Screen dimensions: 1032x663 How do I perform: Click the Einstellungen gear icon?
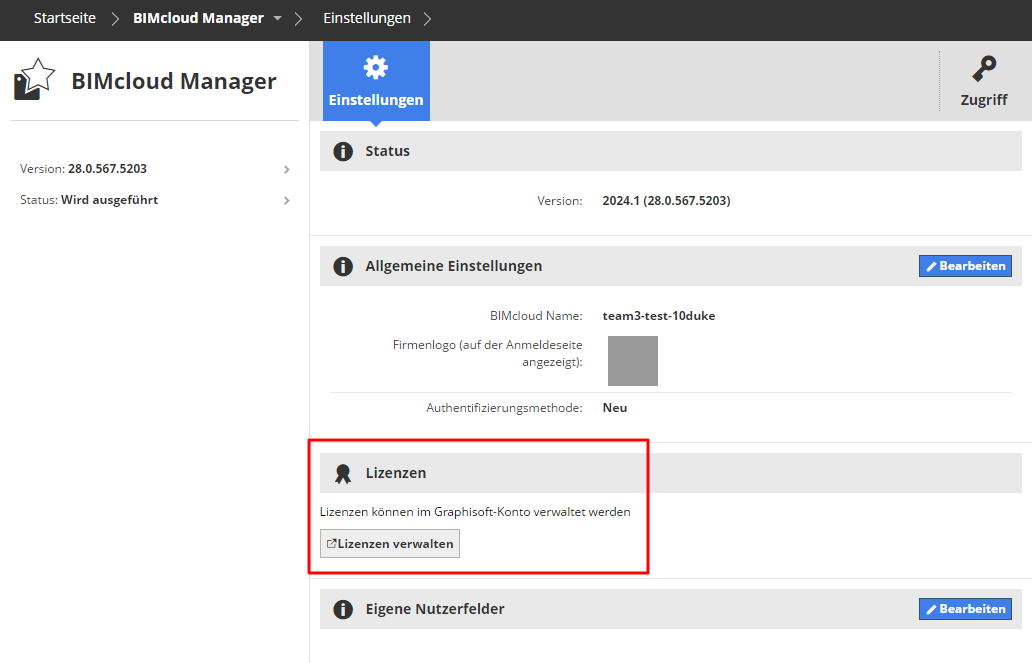tap(376, 68)
